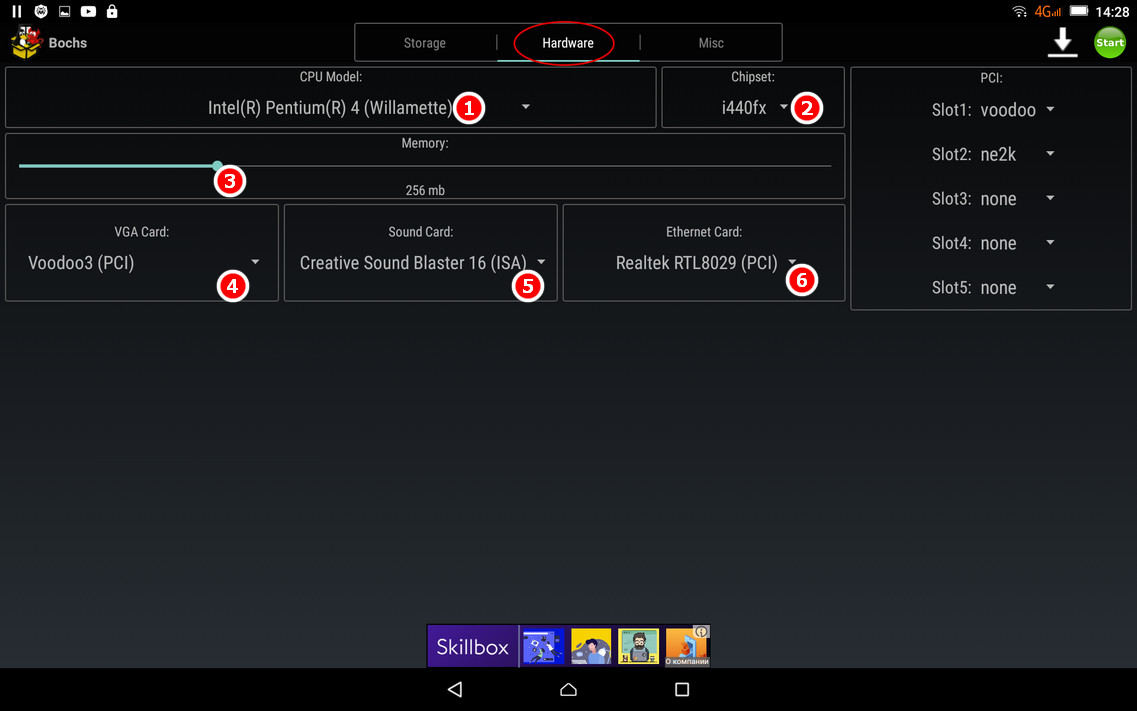
Task: Tap the lock notification icon
Action: click(112, 11)
